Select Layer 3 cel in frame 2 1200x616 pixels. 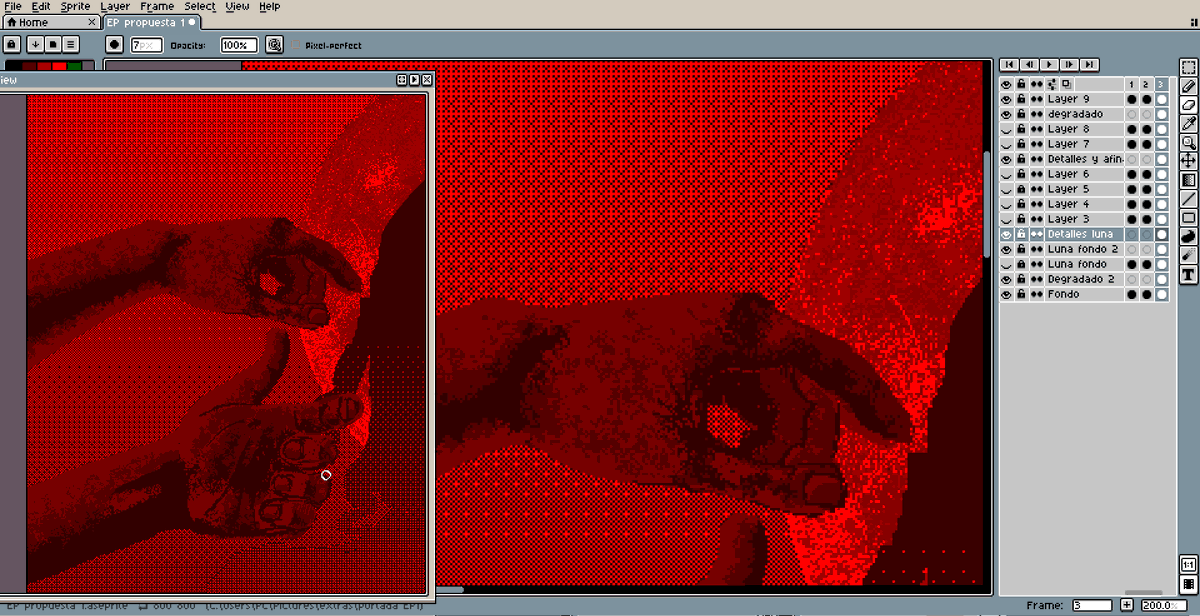pos(1146,219)
